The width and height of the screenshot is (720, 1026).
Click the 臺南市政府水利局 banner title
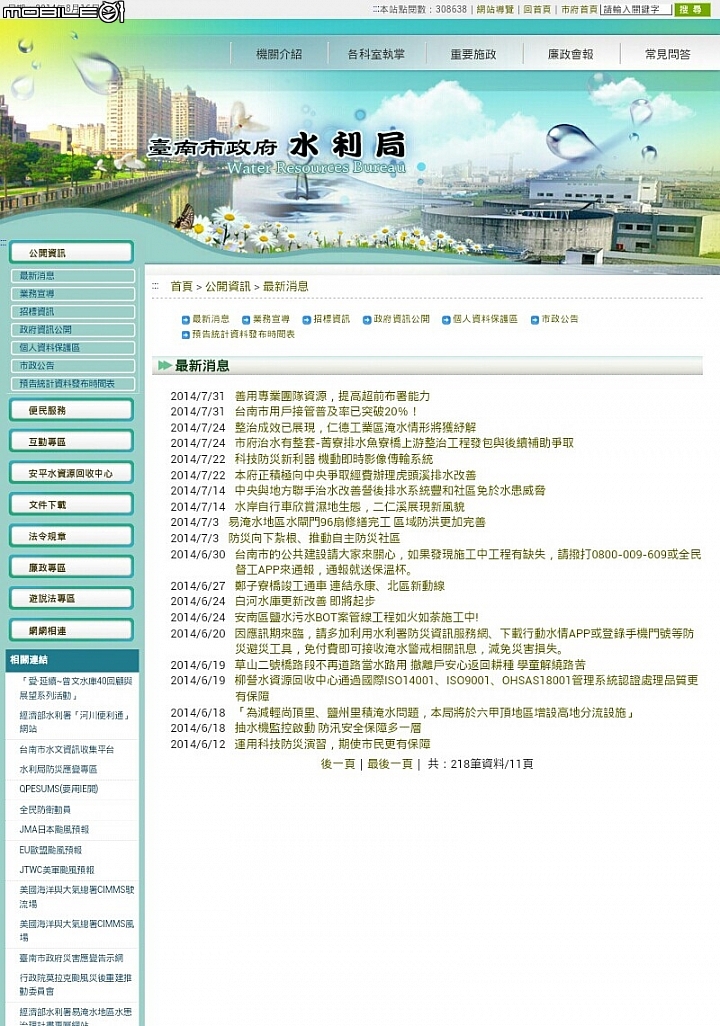click(277, 147)
